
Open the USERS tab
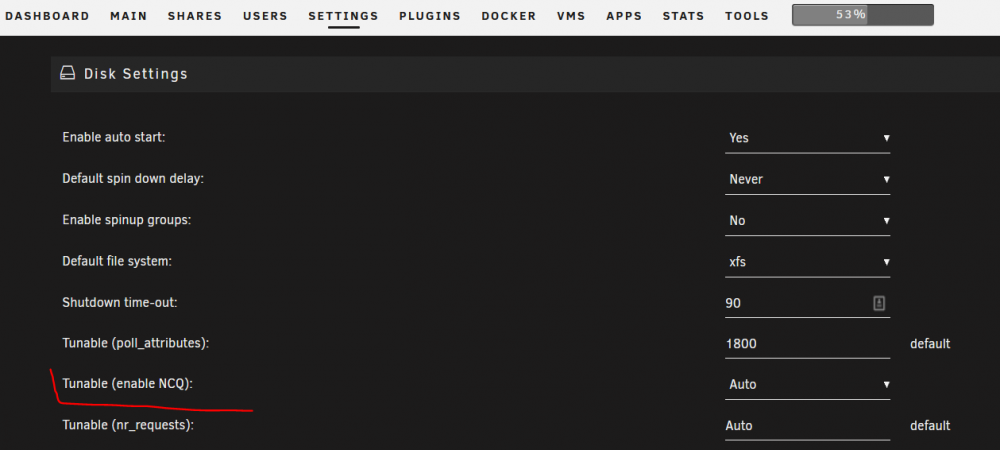tap(265, 17)
